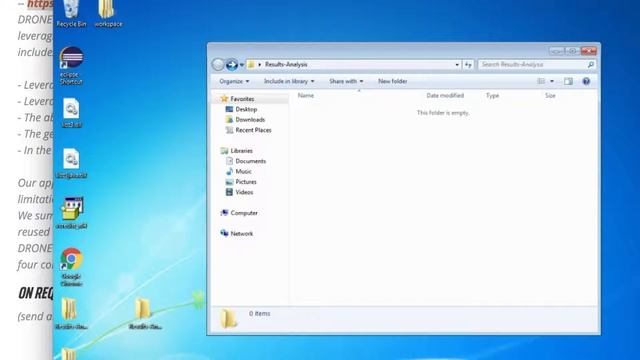Open the workspace folder on the desktop
Image resolution: width=640 pixels, height=360 pixels.
108,13
